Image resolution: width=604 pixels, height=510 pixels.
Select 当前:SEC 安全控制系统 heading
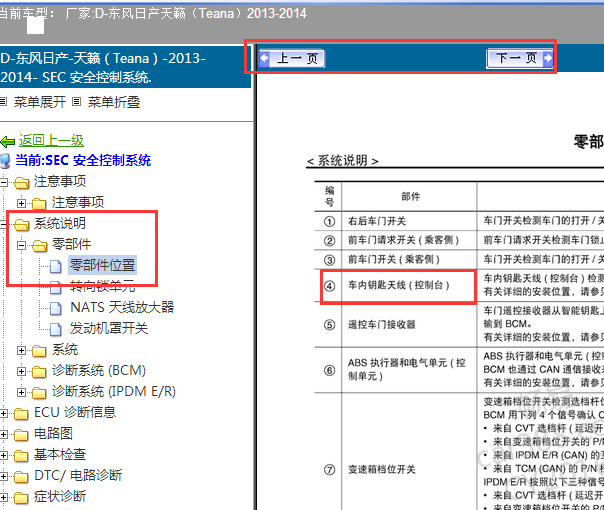point(83,160)
